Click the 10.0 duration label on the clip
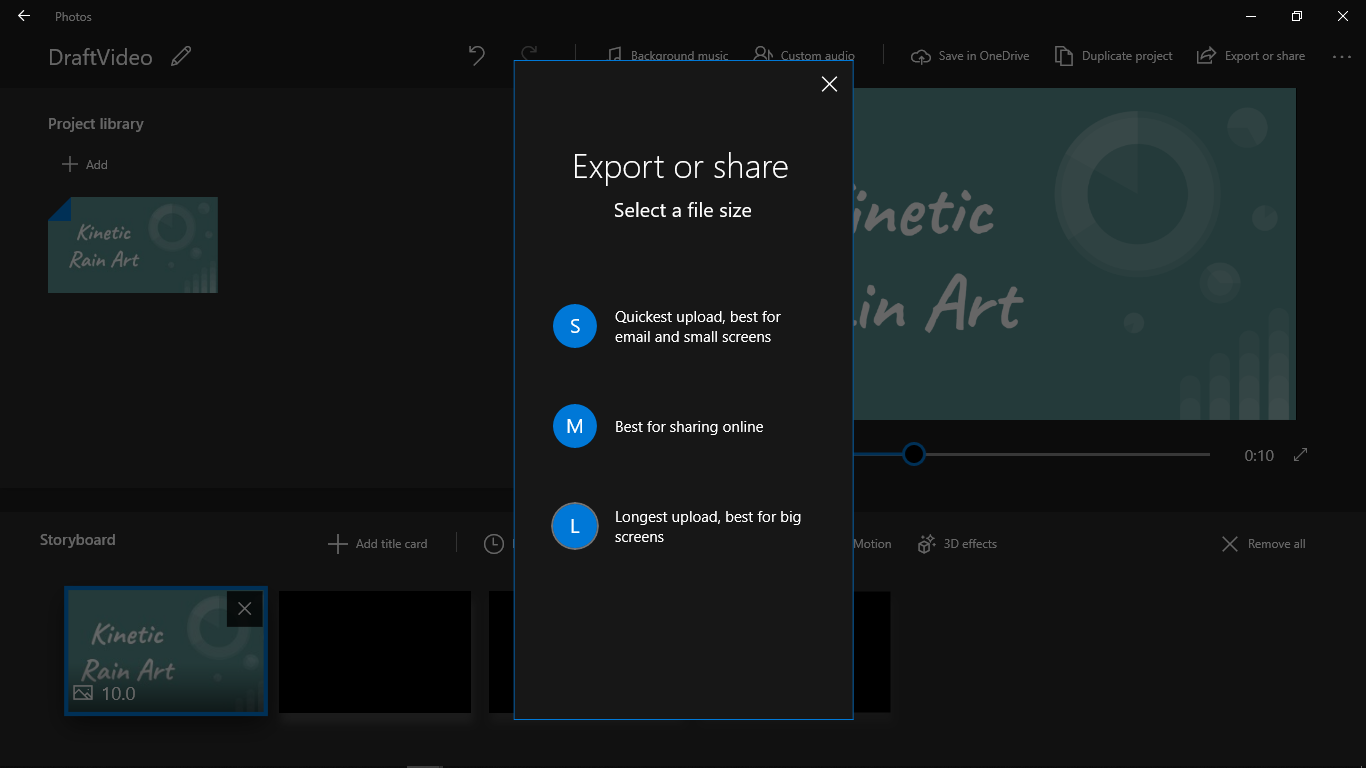This screenshot has width=1366, height=768. 118,693
